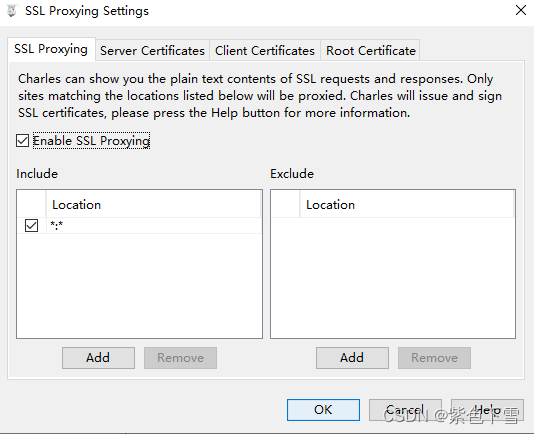
Task: Open the Root Certificate tab
Action: click(371, 51)
